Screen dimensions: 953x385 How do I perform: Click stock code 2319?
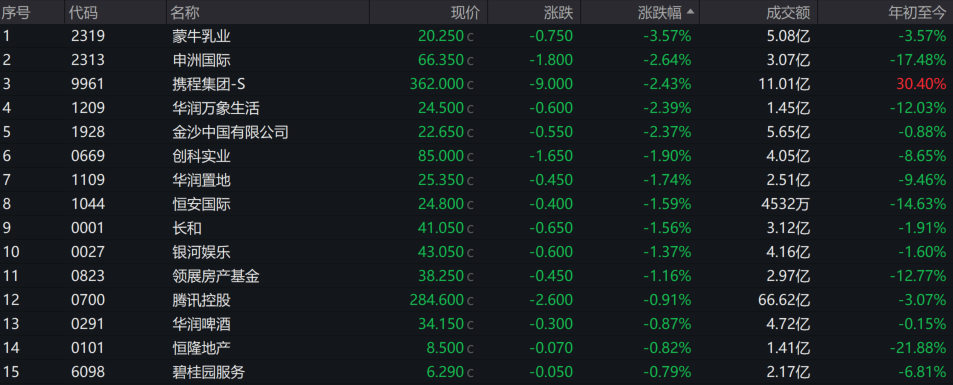pyautogui.click(x=87, y=36)
